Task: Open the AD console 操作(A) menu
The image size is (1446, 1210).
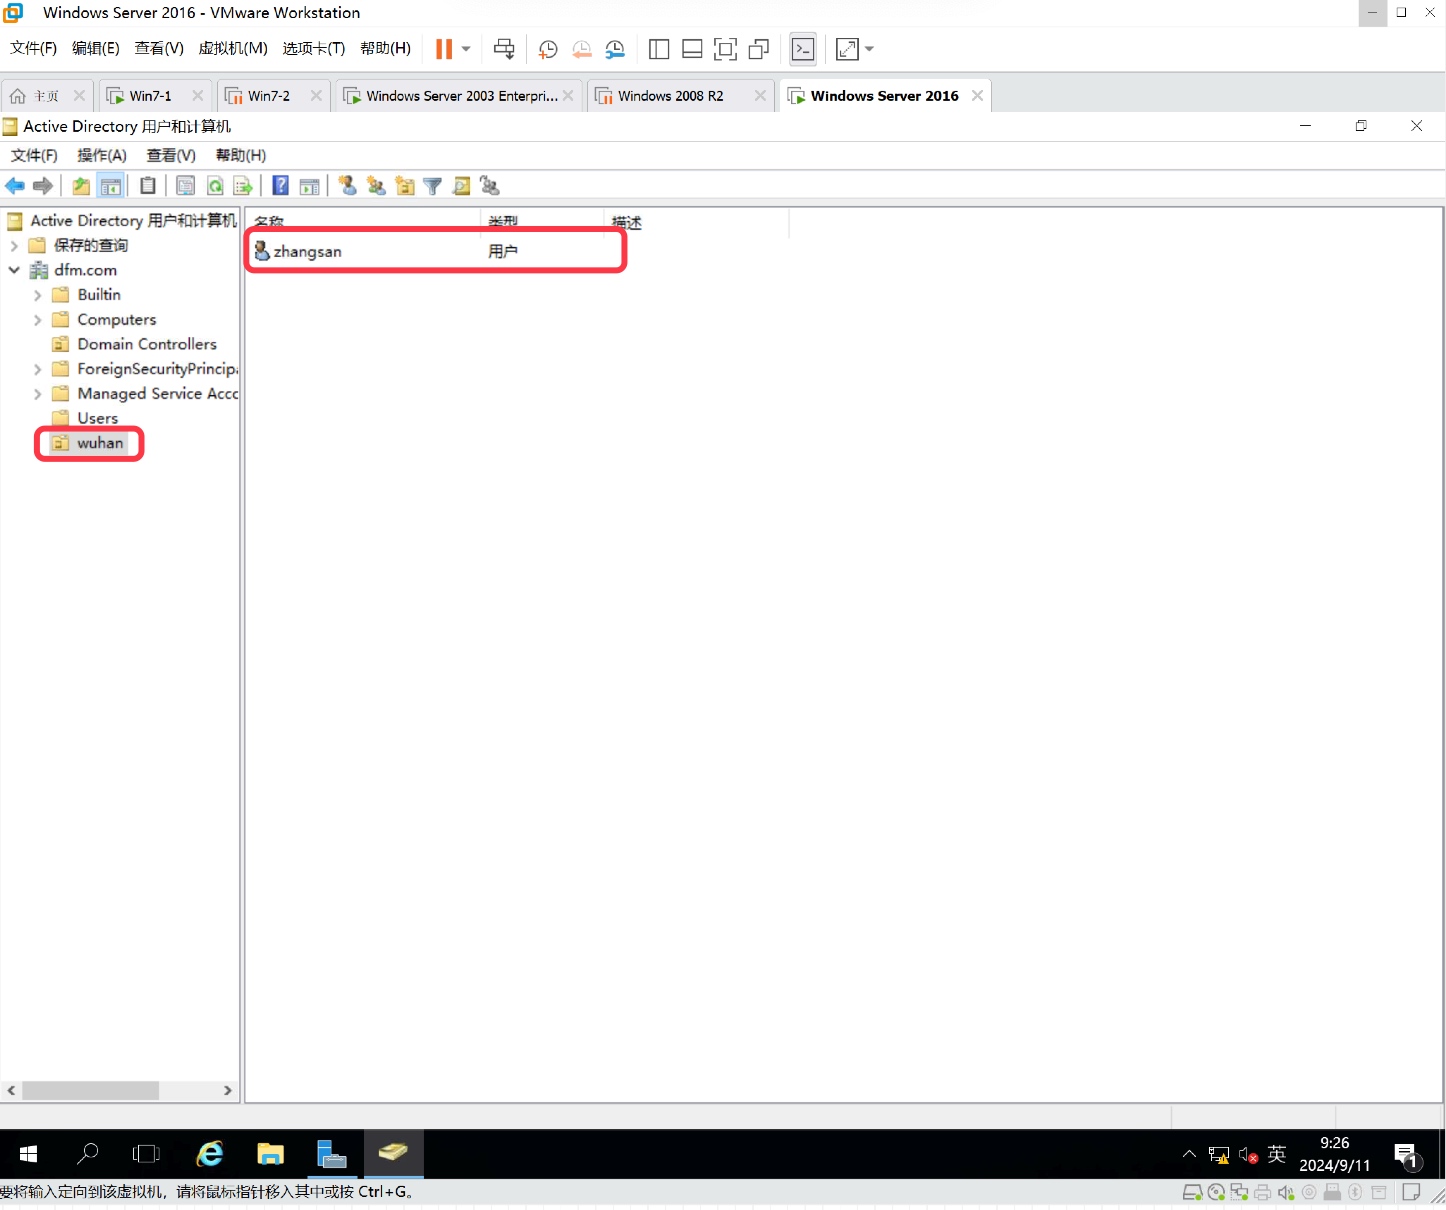Action: pyautogui.click(x=102, y=155)
